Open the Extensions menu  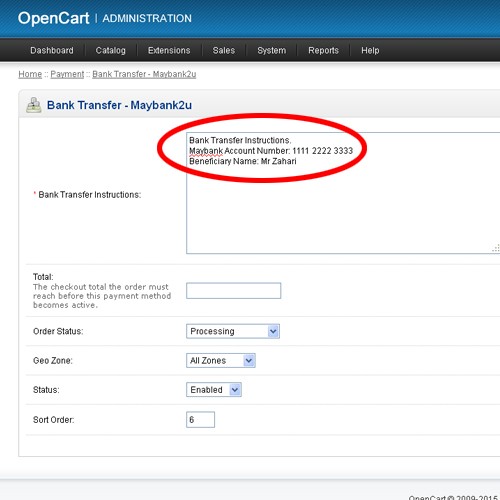(x=169, y=50)
